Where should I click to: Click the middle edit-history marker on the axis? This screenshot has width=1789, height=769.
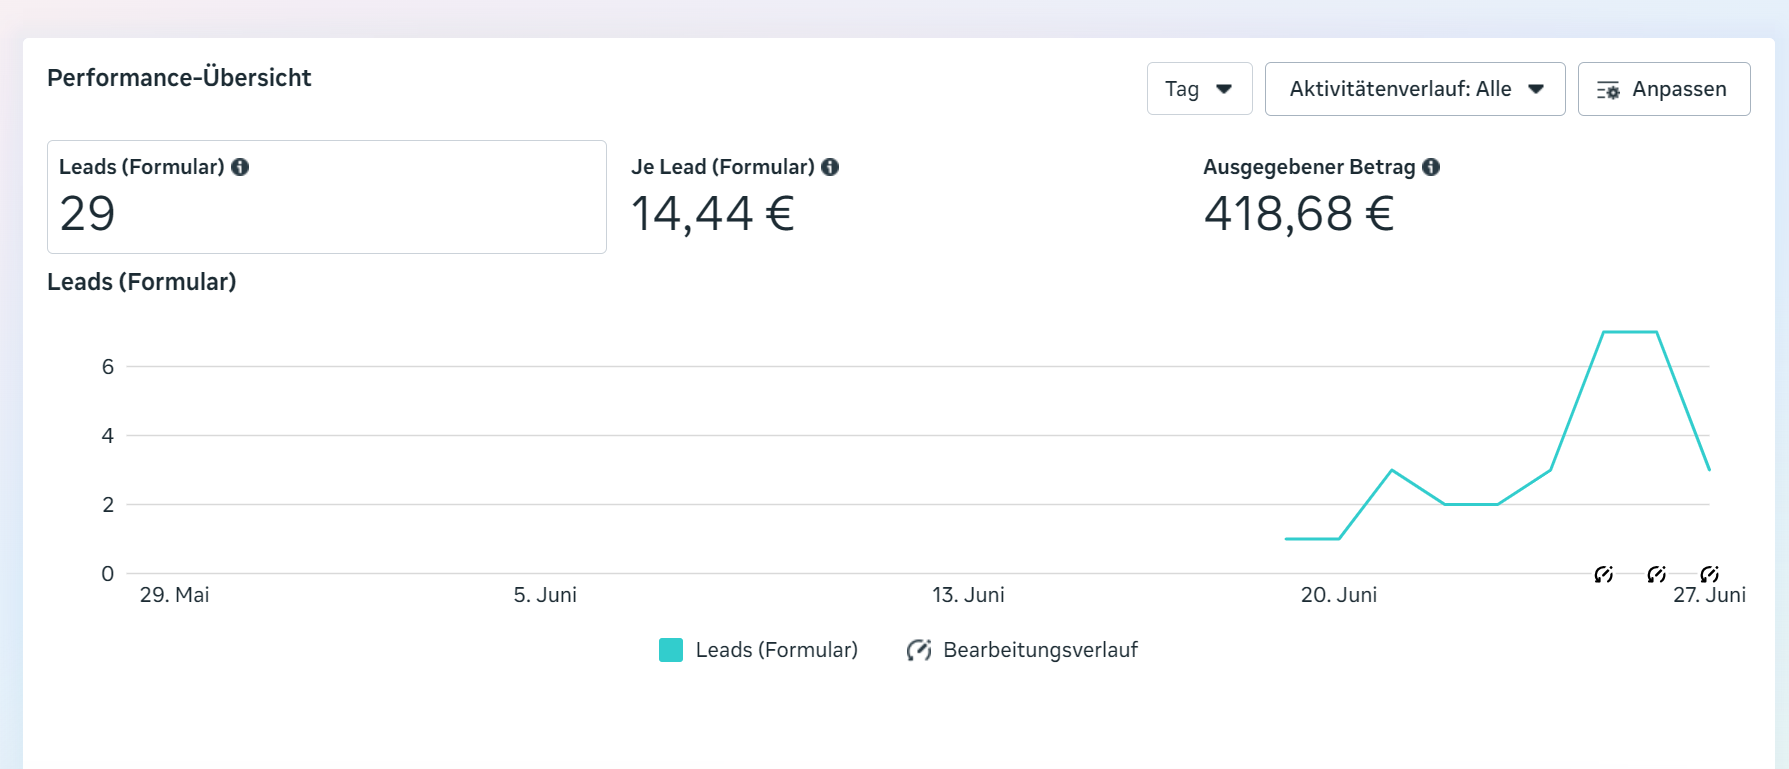point(1656,574)
